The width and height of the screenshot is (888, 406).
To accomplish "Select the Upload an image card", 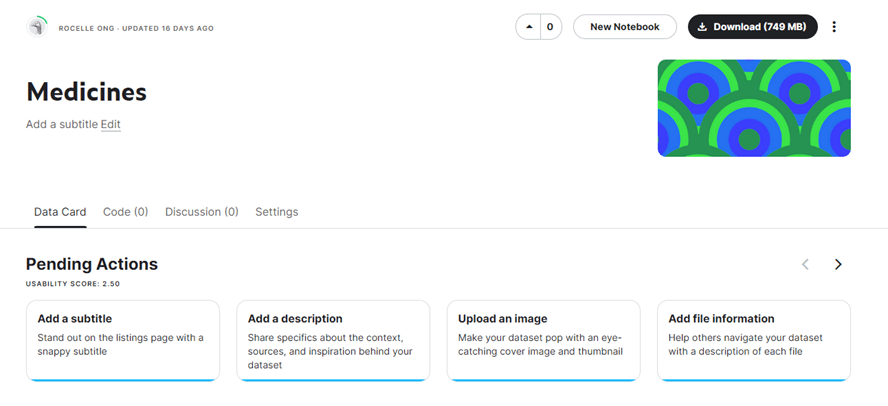I will (x=543, y=340).
